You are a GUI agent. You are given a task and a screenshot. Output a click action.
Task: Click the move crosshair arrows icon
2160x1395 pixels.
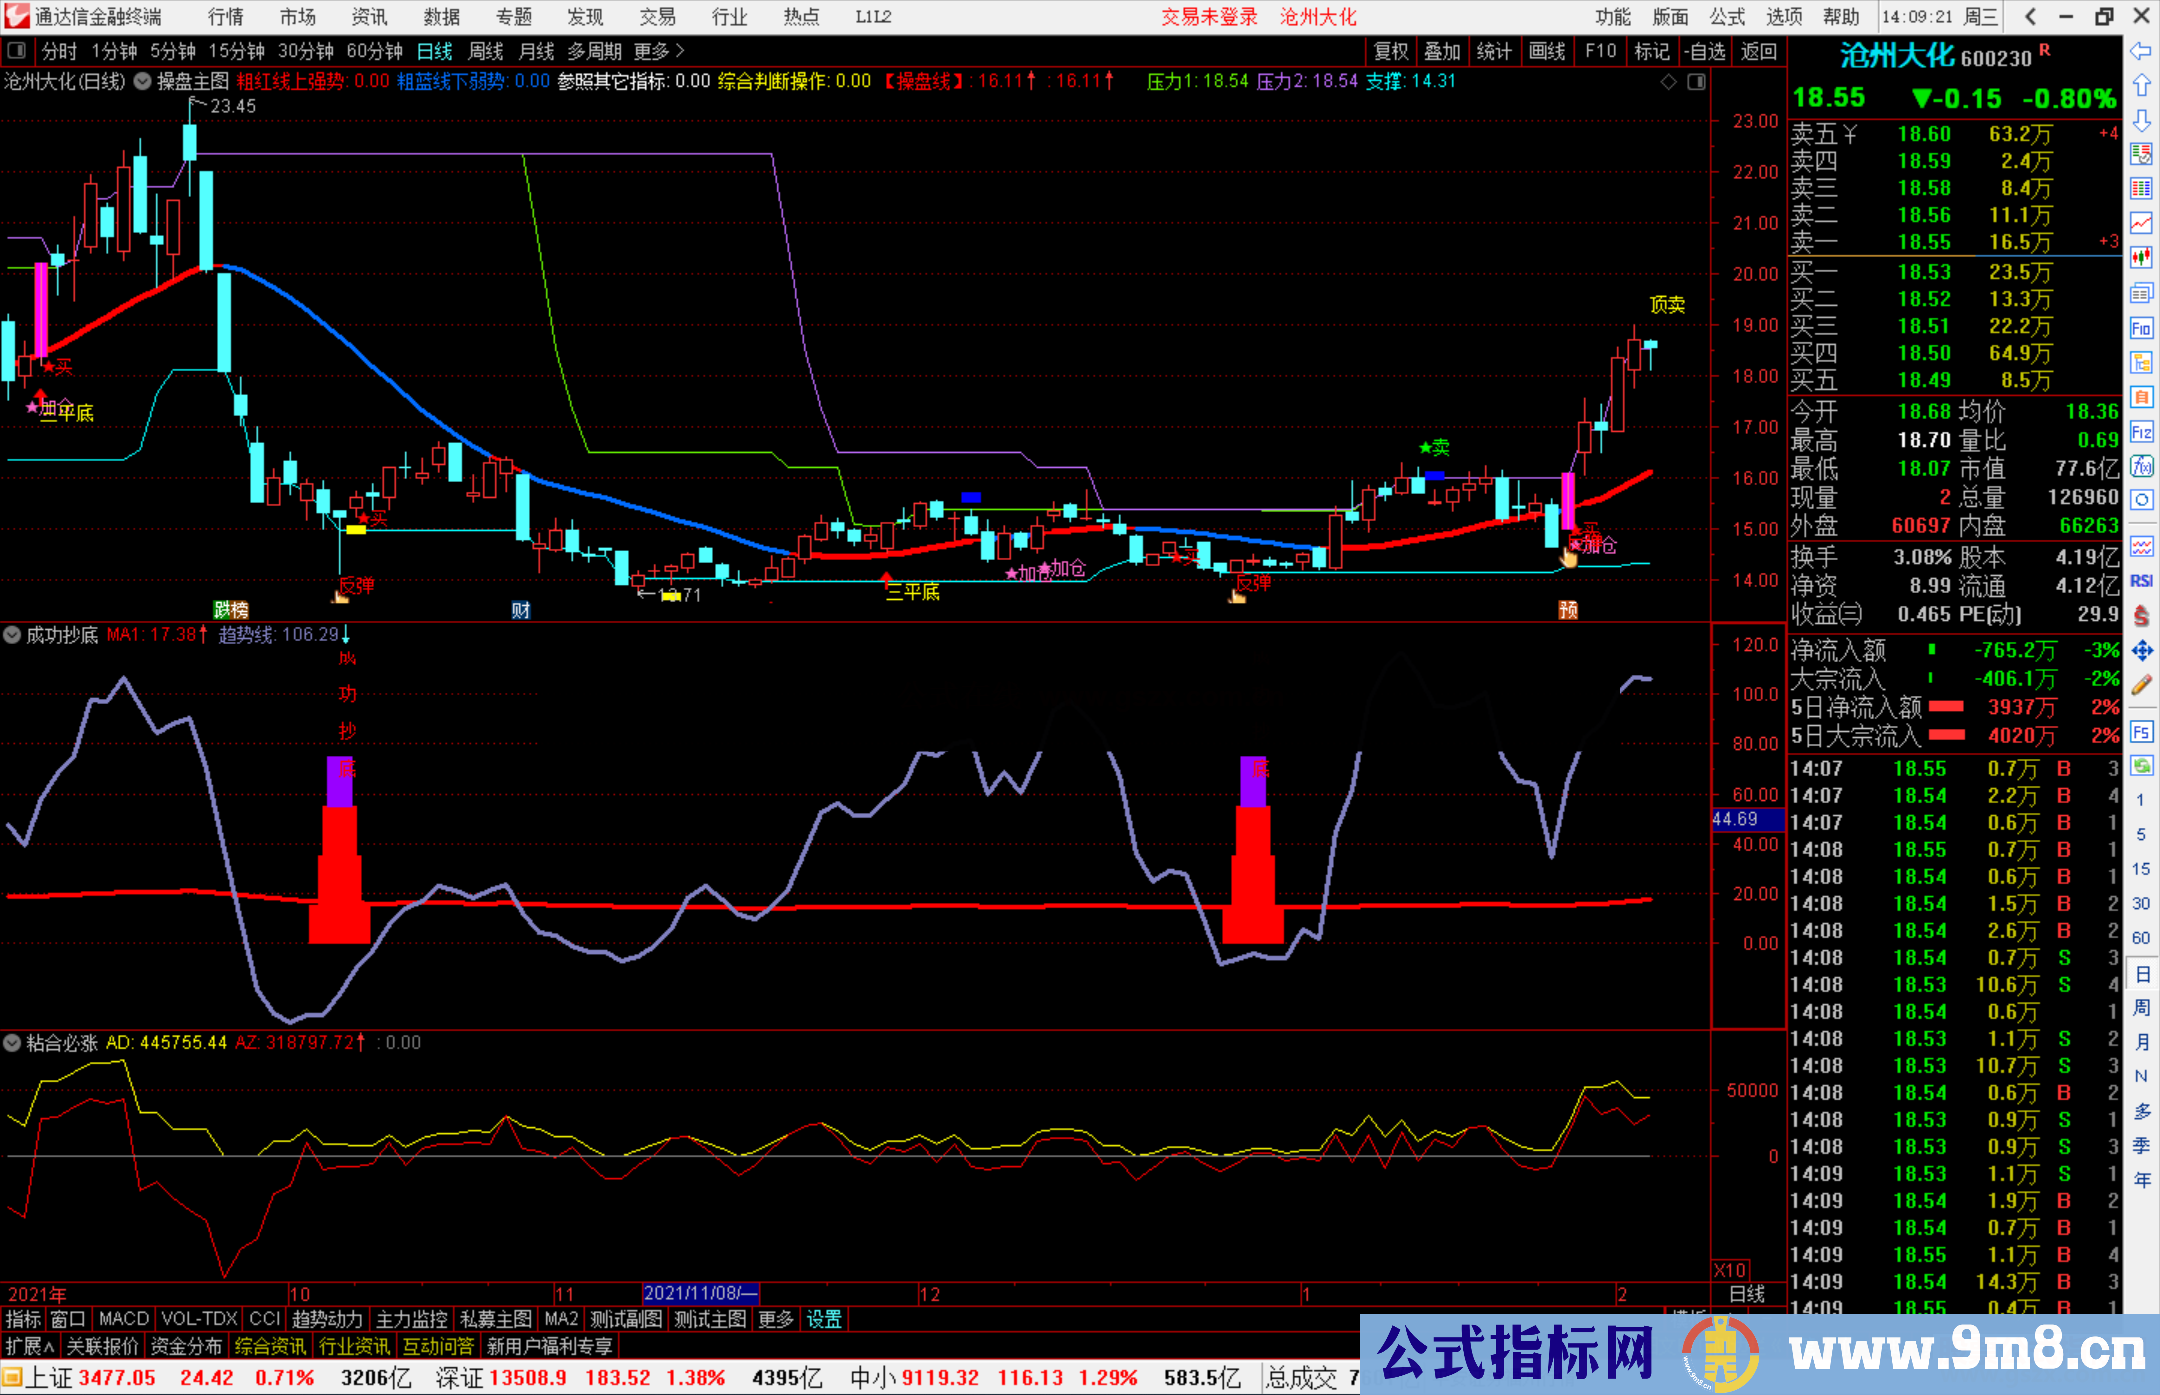click(x=2141, y=651)
